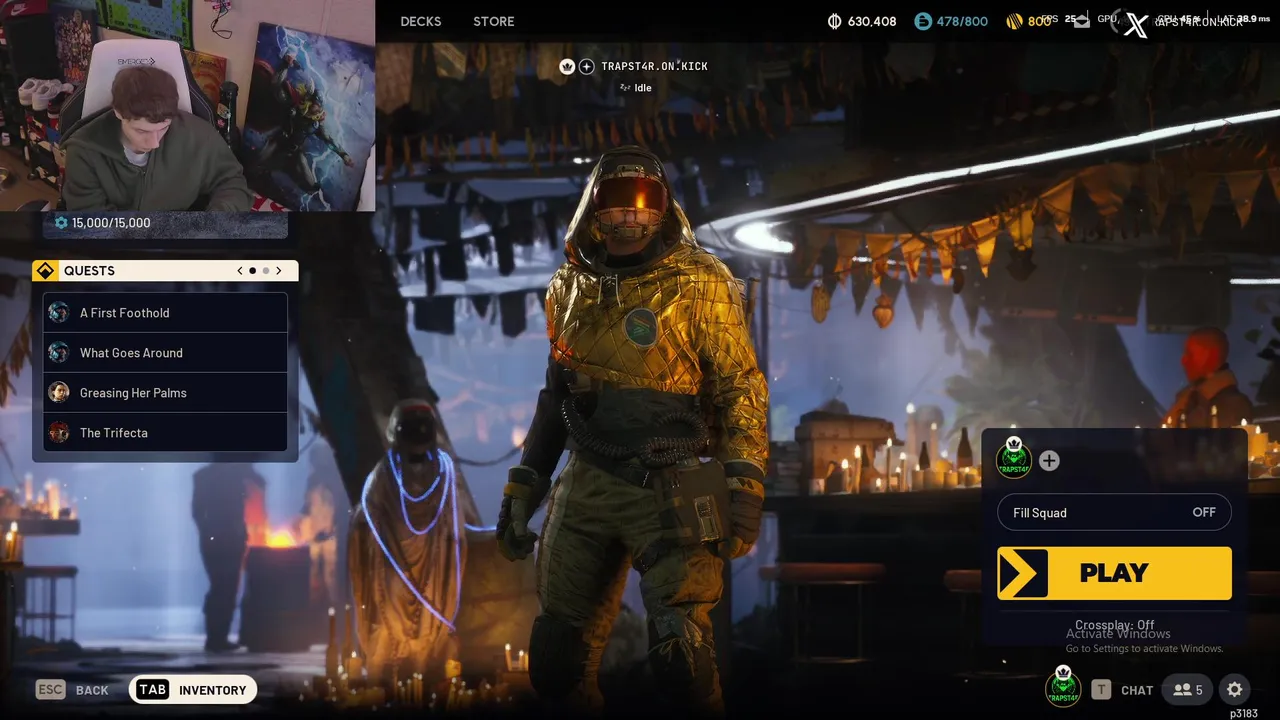The image size is (1280, 720).
Task: Click the What Goes Around quest giver portrait
Action: pos(59,353)
